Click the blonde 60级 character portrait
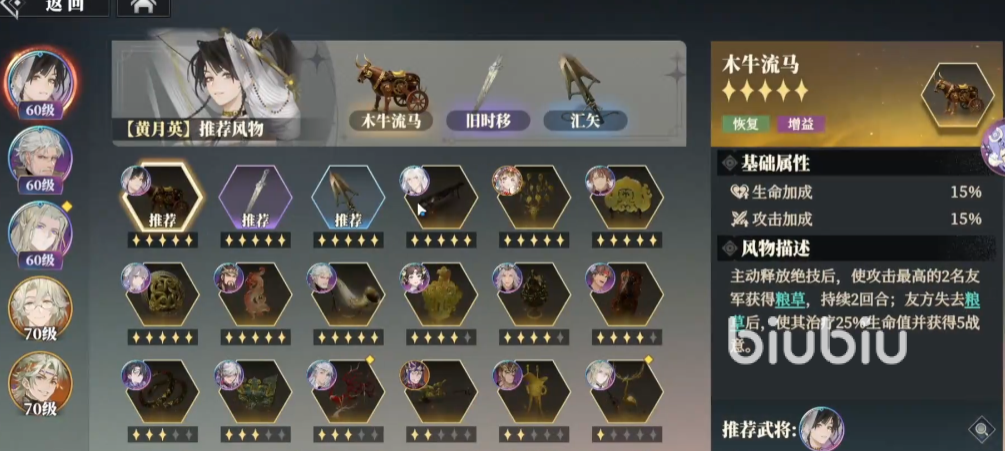The height and width of the screenshot is (451, 1005). (x=40, y=235)
